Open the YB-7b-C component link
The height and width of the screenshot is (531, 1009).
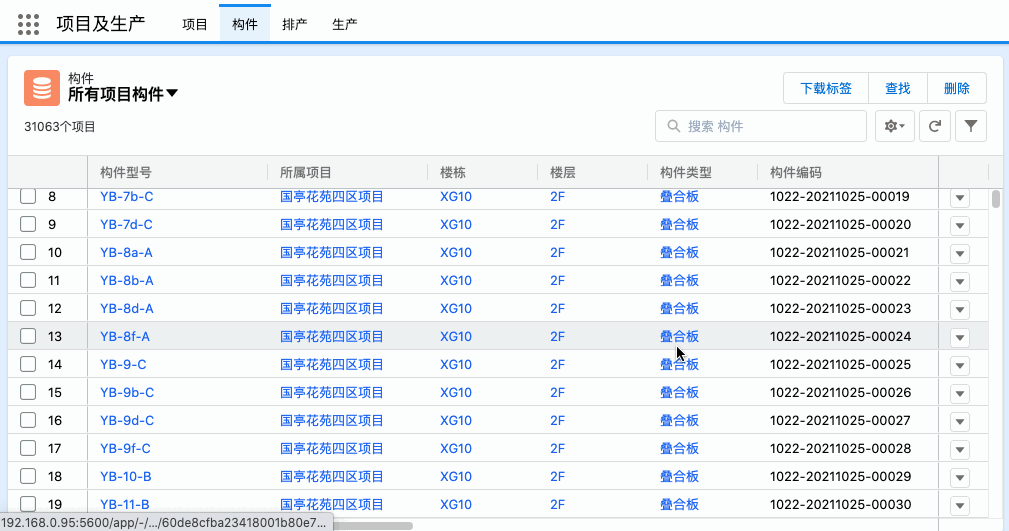point(127,196)
